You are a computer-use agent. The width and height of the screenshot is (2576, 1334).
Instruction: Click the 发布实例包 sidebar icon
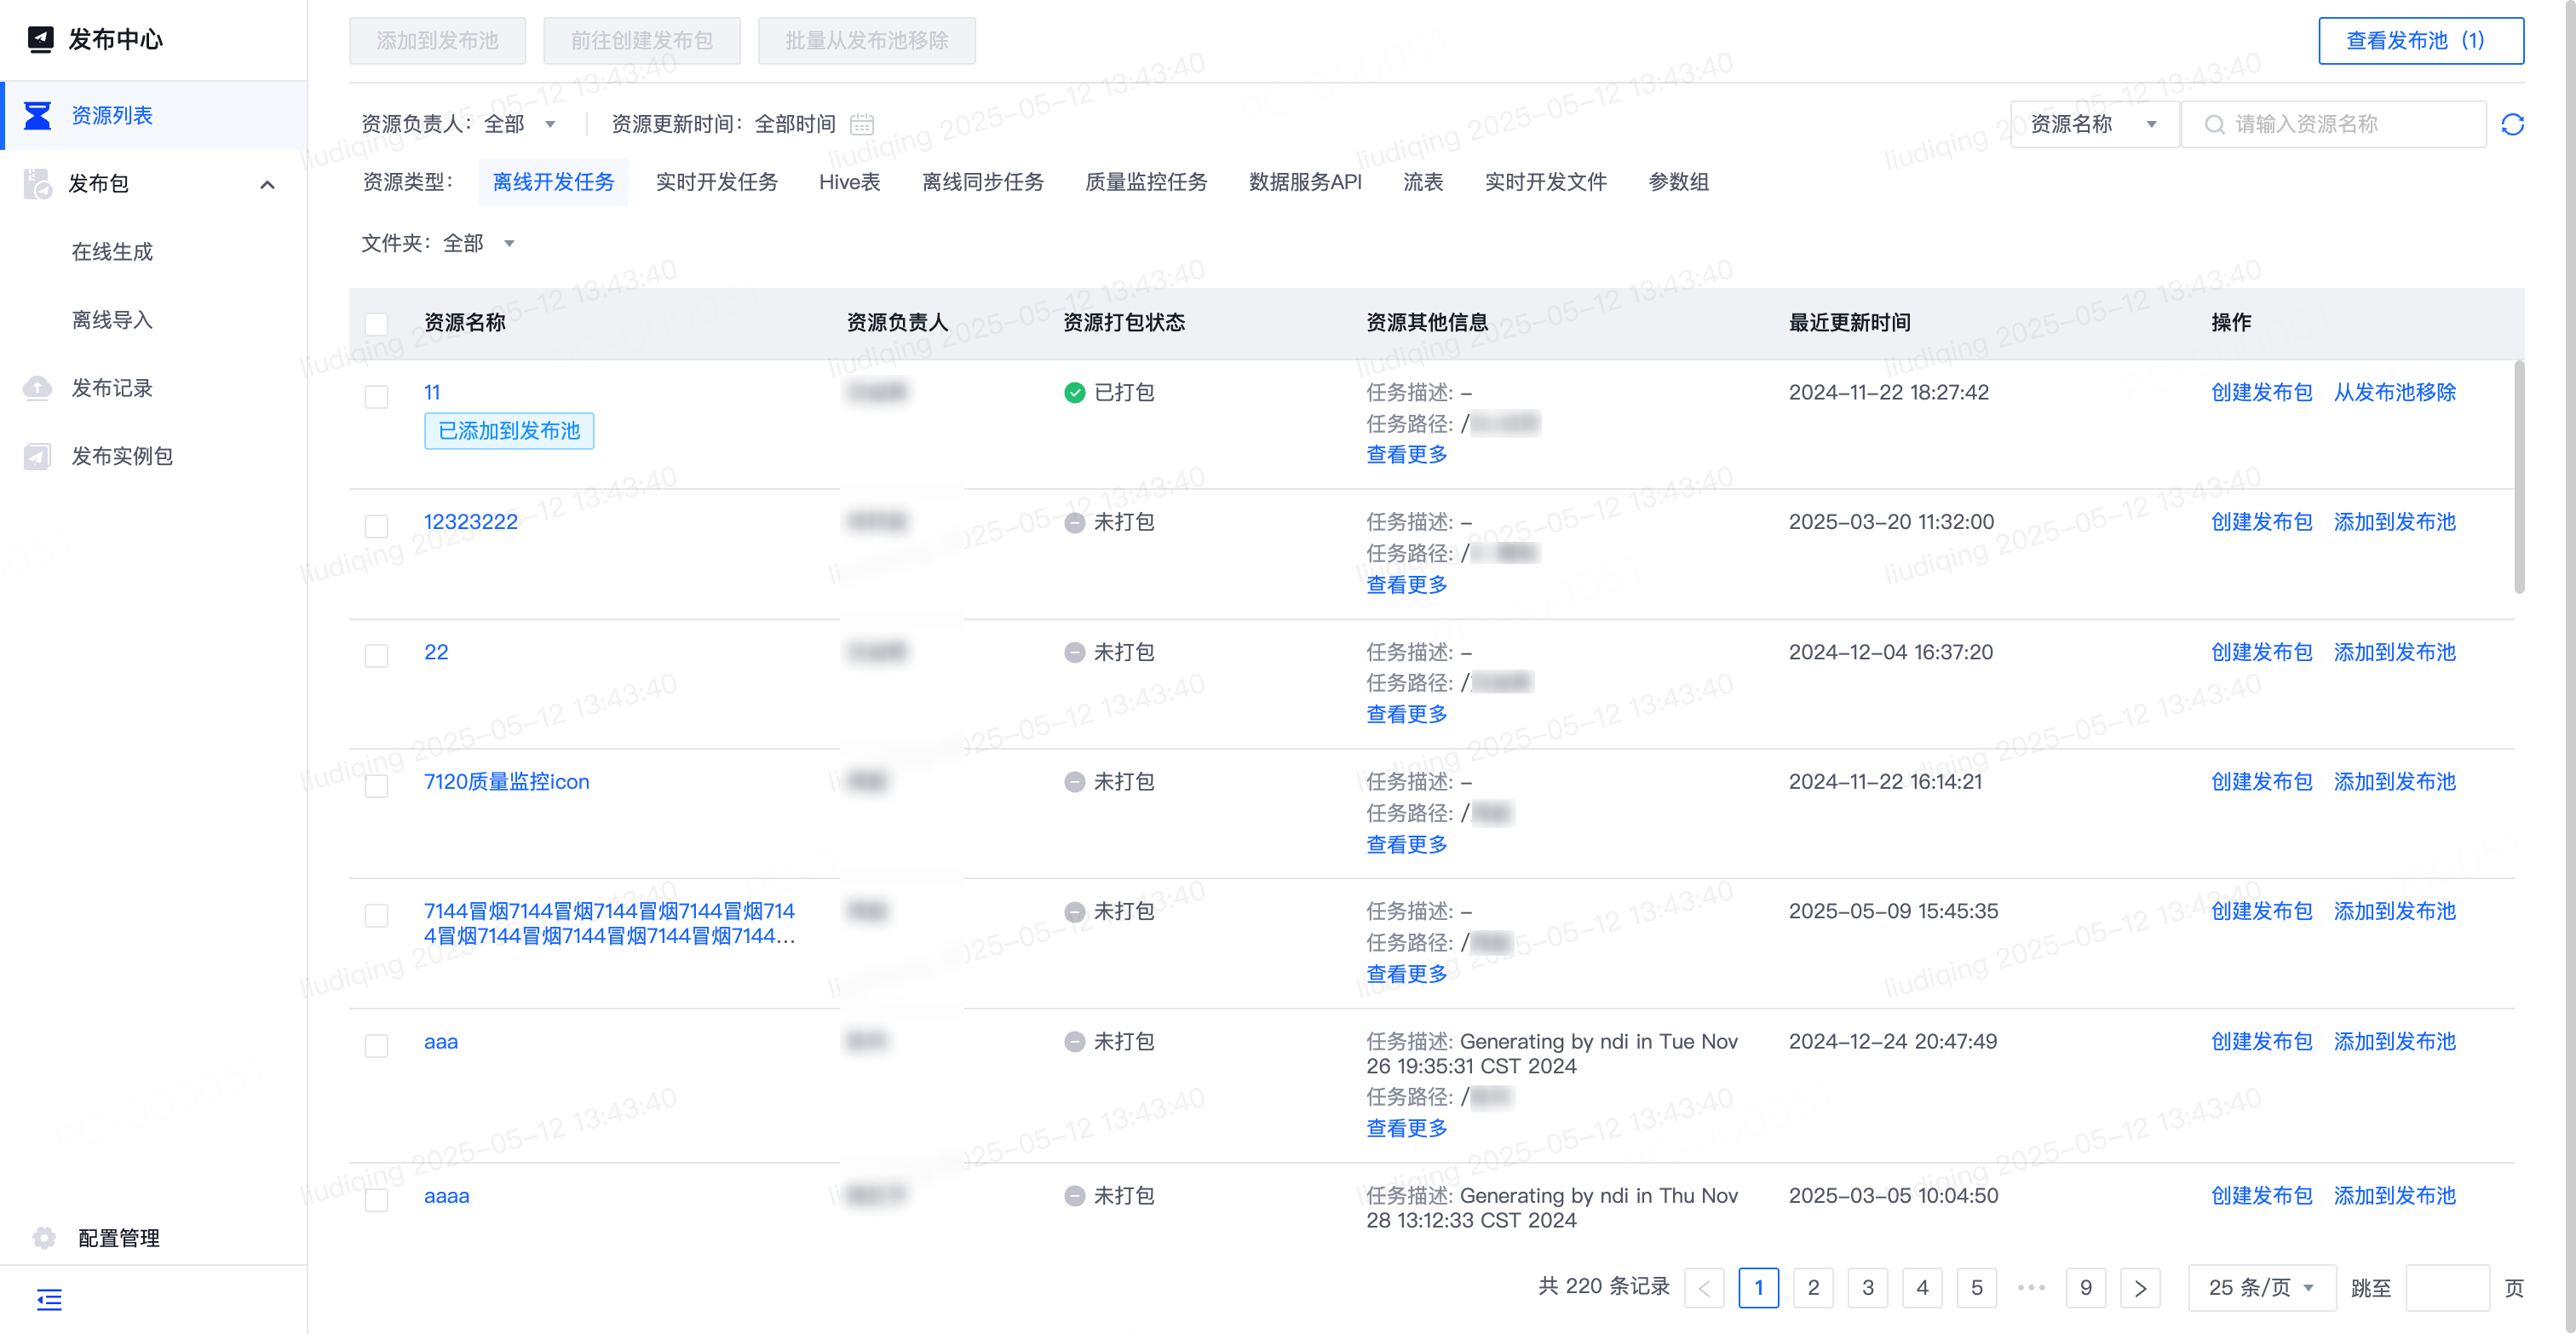(x=38, y=456)
